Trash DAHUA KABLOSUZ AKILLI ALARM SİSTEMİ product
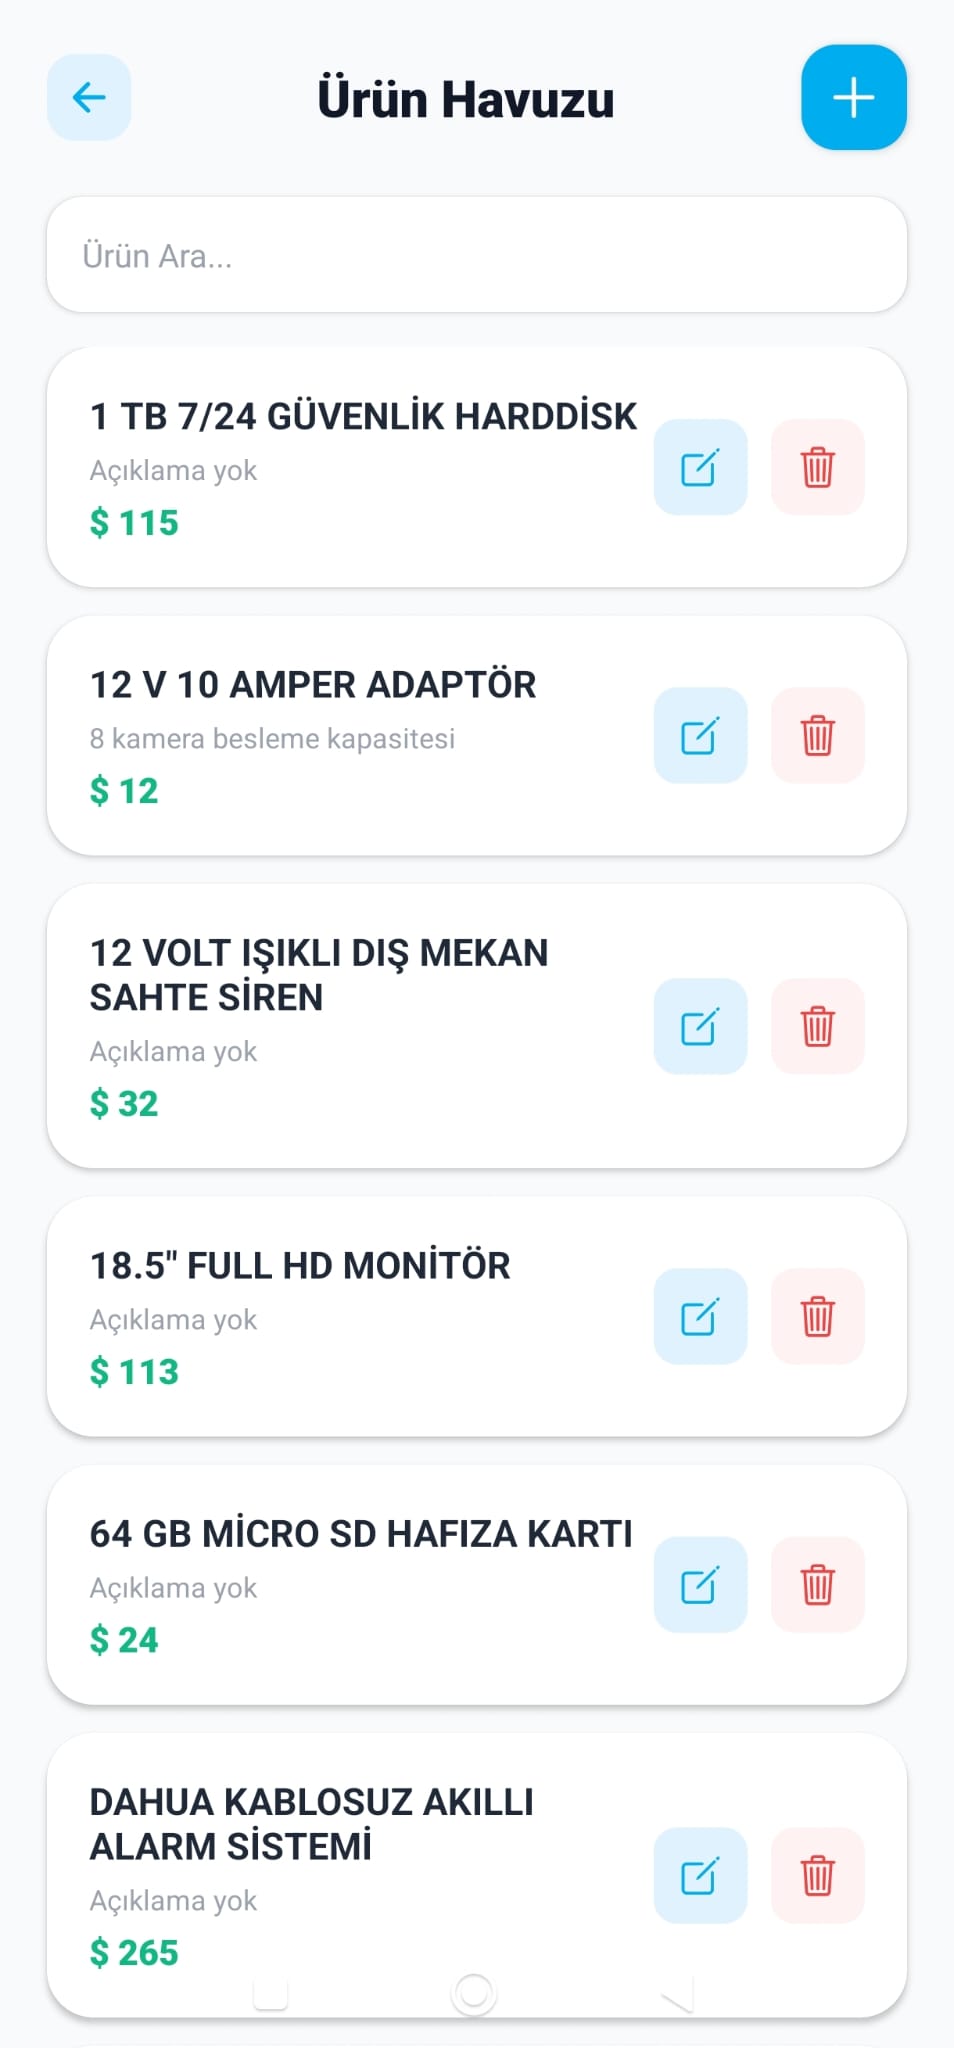The width and height of the screenshot is (954, 2048). point(817,1875)
